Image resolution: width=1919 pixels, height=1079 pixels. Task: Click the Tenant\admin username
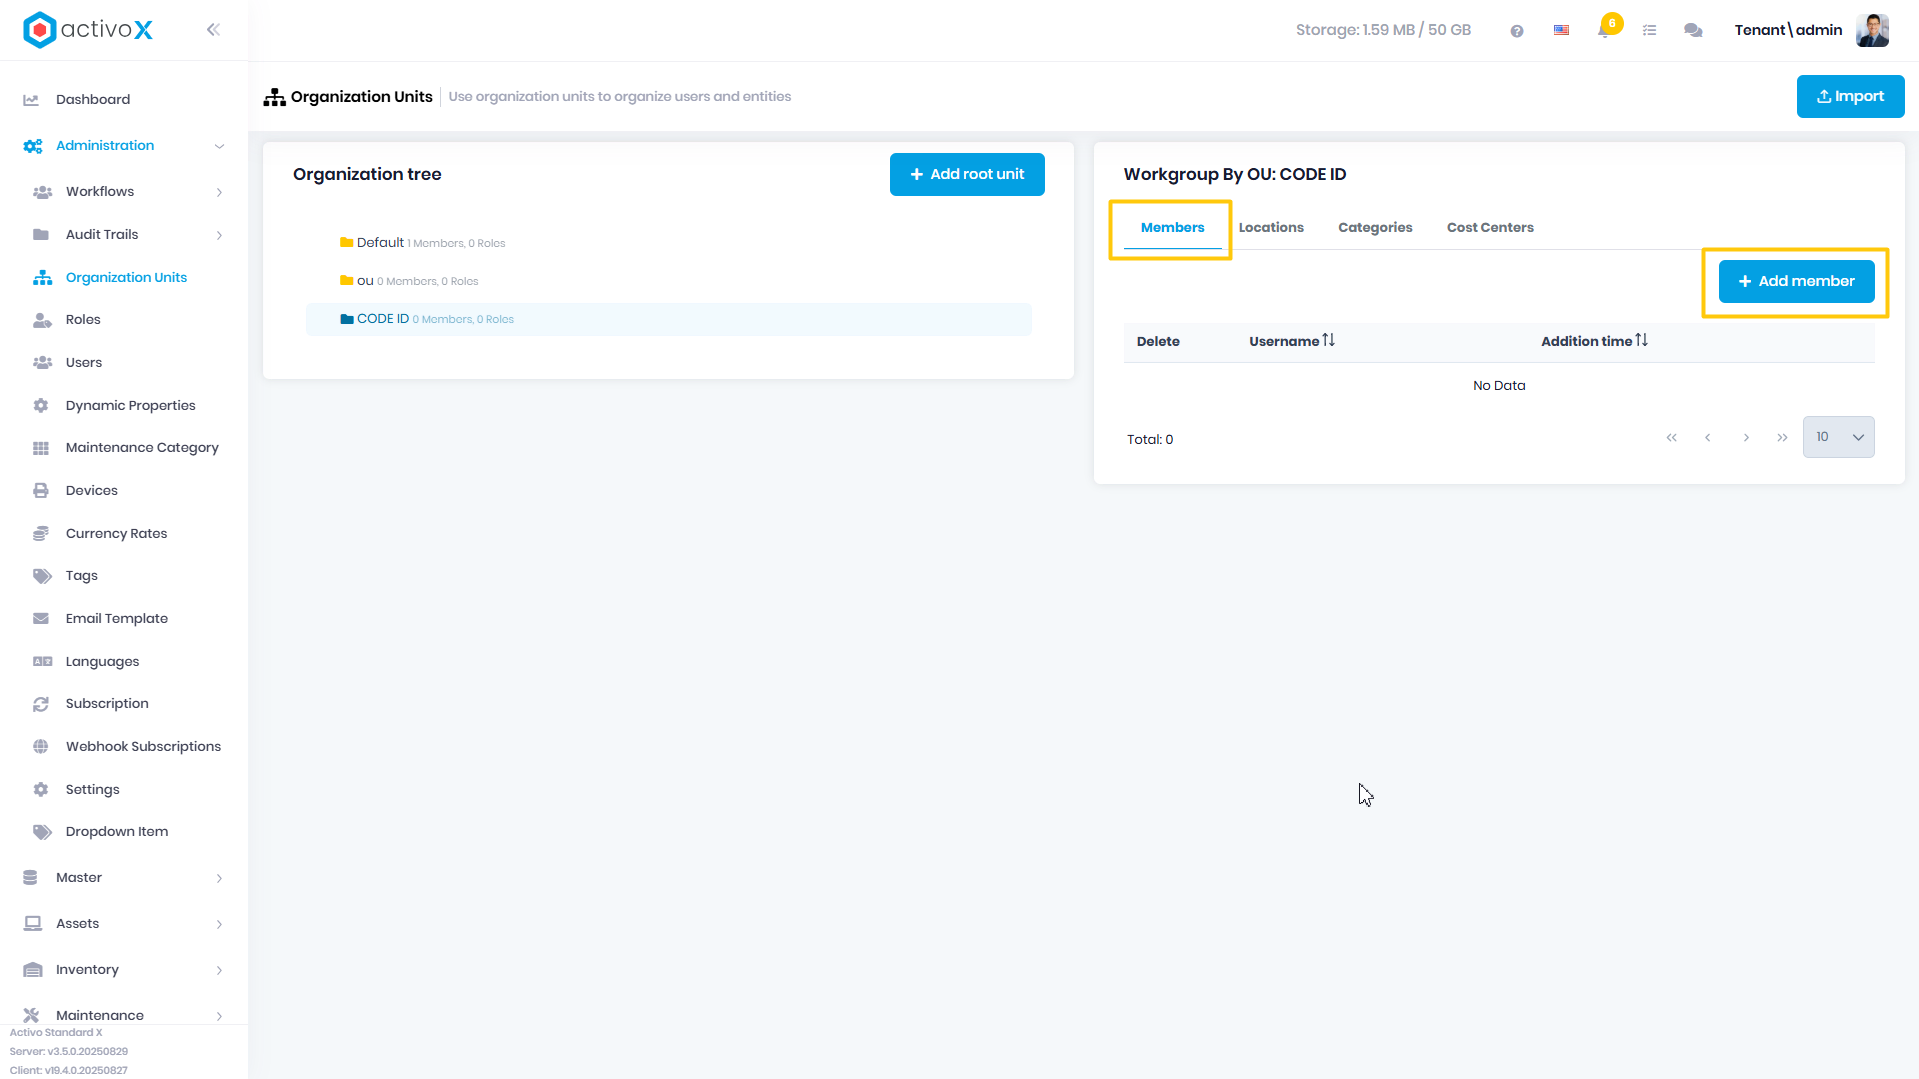[1788, 30]
